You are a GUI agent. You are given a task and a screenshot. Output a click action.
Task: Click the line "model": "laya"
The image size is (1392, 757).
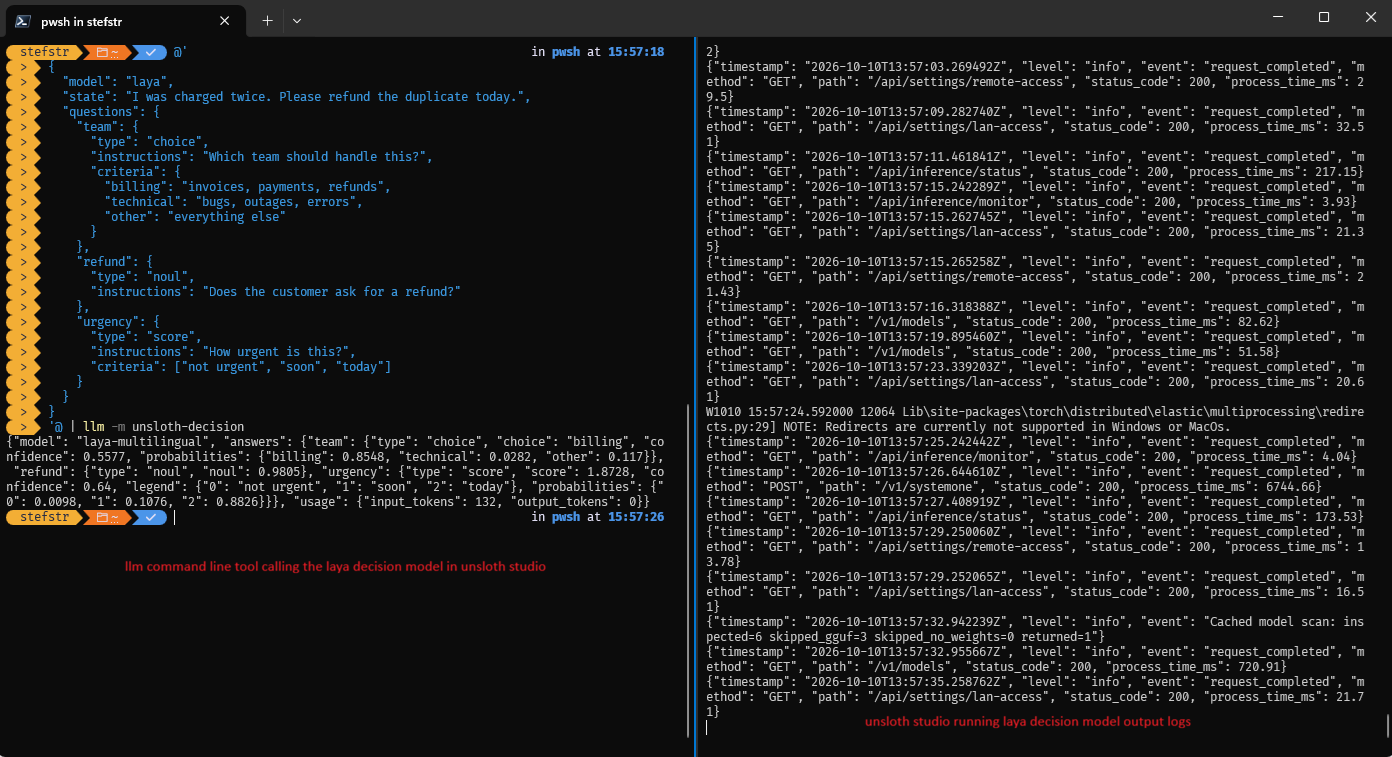pyautogui.click(x=118, y=82)
